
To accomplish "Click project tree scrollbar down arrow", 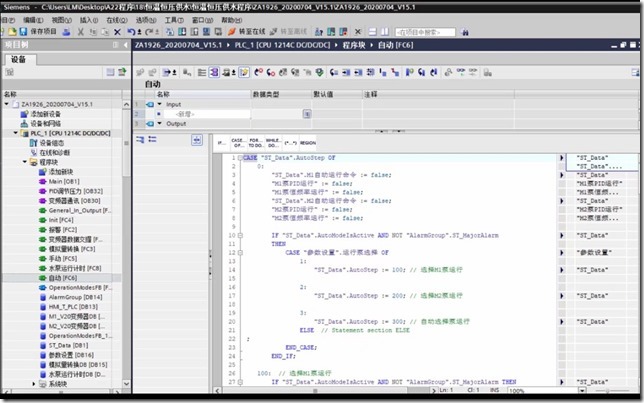I will click(126, 384).
